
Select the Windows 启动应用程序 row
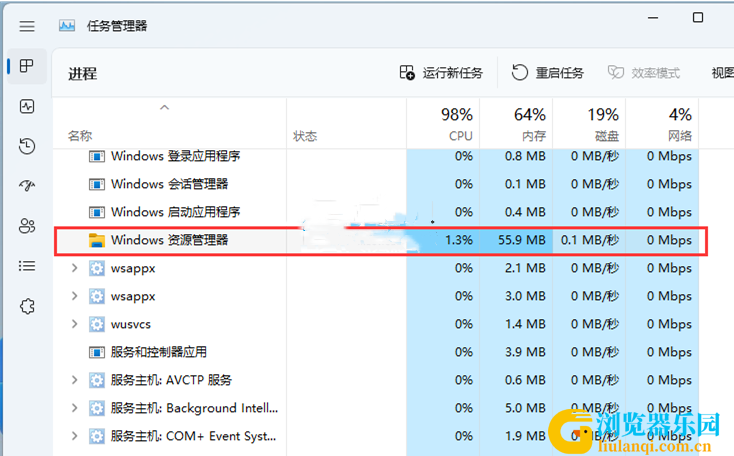[375, 212]
